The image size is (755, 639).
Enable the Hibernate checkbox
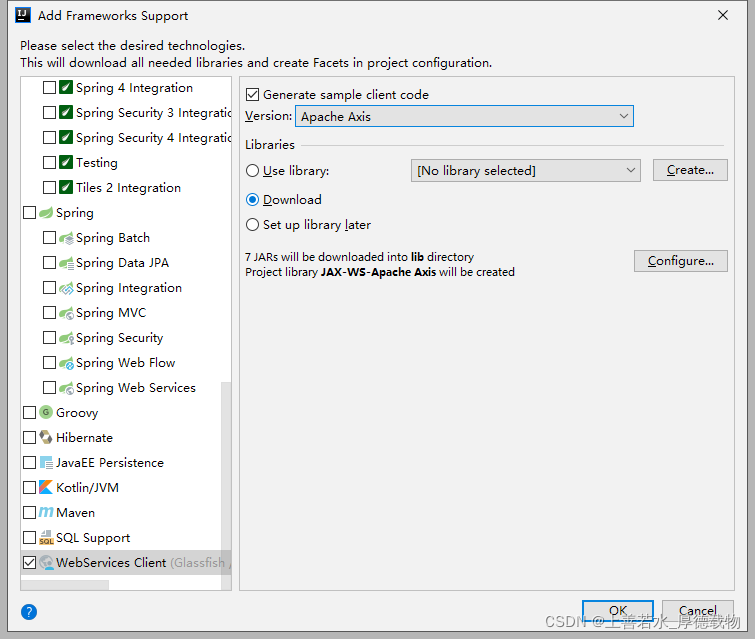[29, 437]
